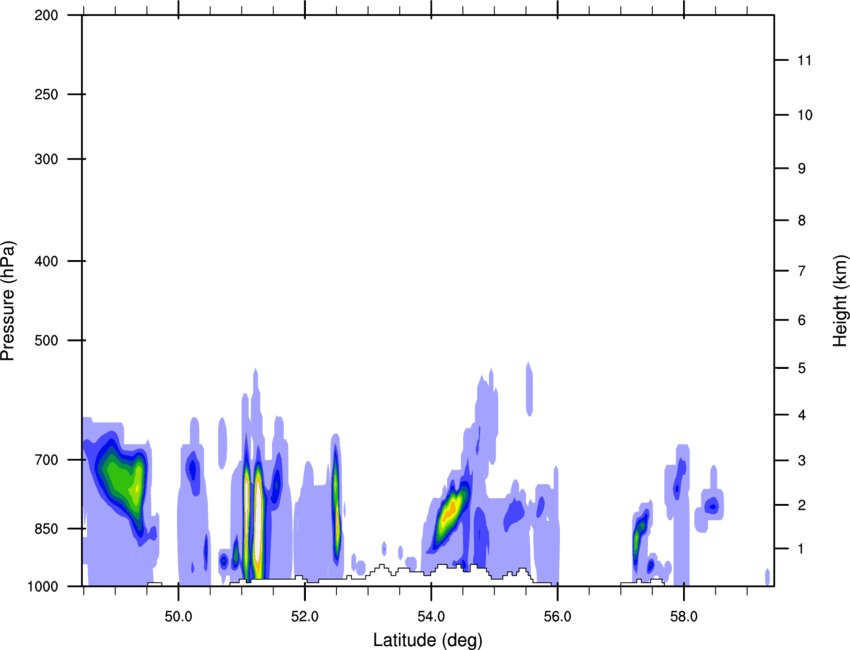
Task: Click the 'Latitude (deg)' axis title
Action: pyautogui.click(x=428, y=640)
